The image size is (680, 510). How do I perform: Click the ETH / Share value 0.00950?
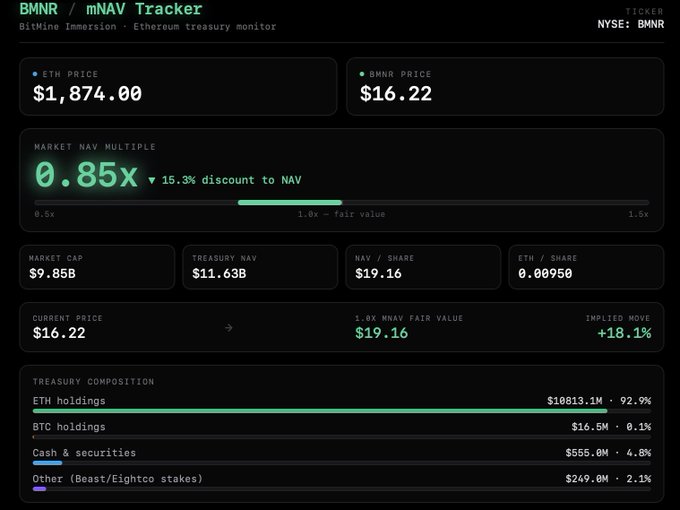click(x=545, y=274)
